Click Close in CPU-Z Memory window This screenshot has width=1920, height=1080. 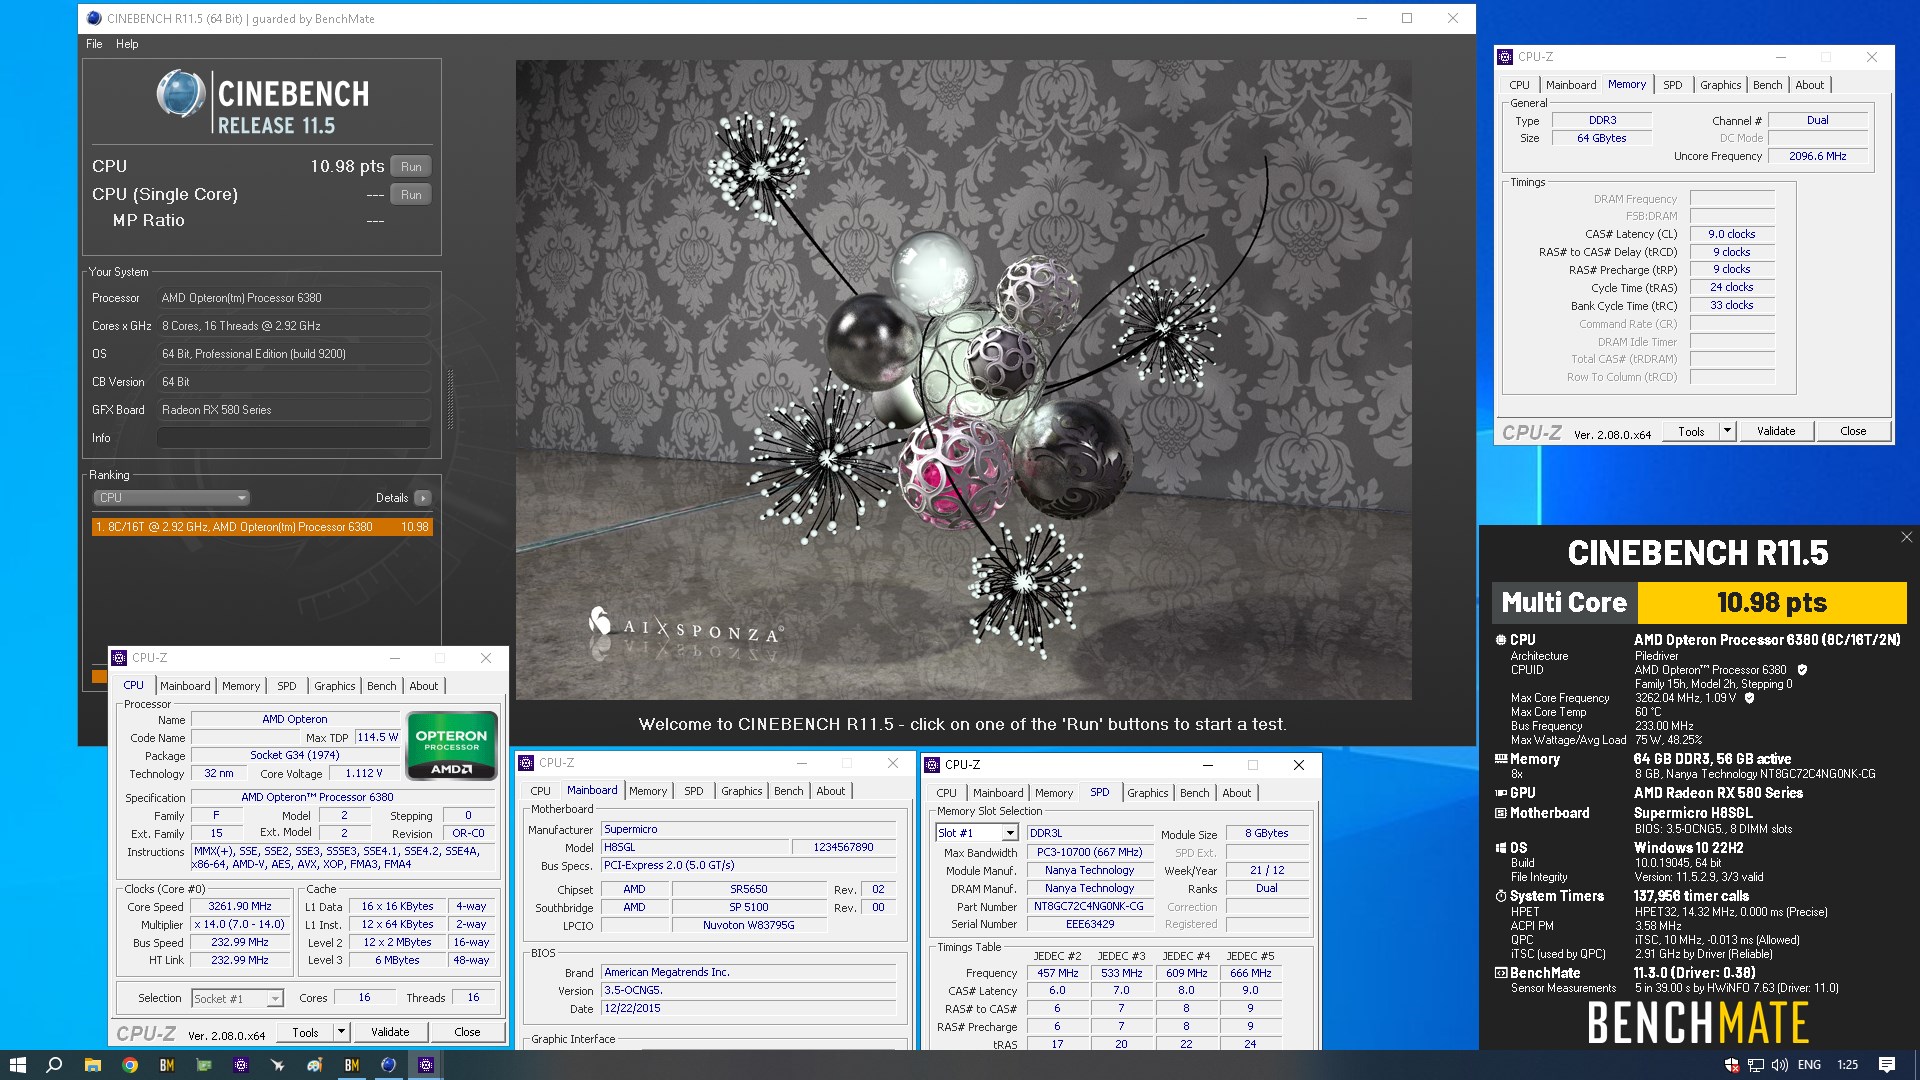(1853, 431)
